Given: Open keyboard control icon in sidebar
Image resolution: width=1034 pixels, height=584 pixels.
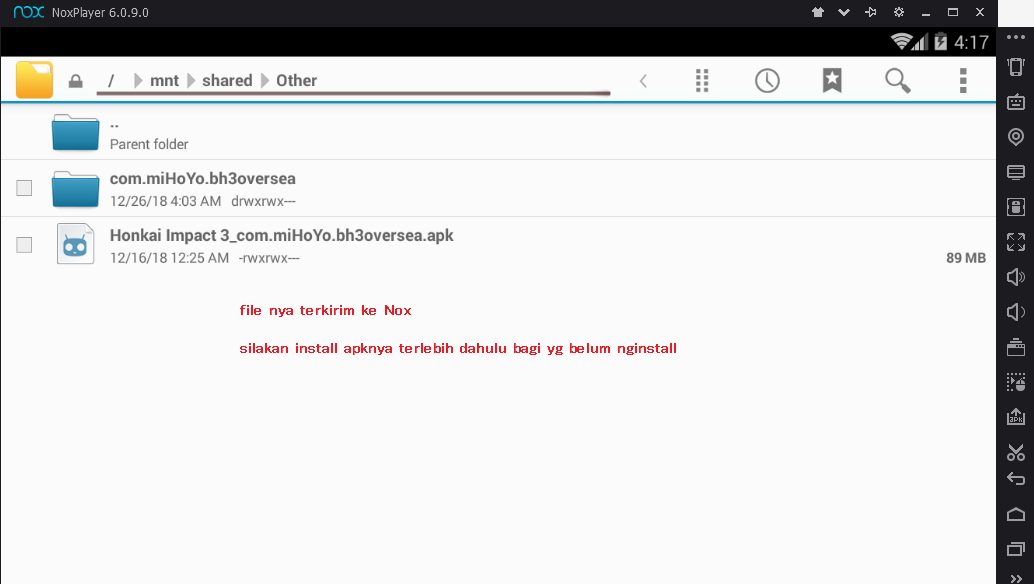Looking at the screenshot, I should coord(1016,102).
